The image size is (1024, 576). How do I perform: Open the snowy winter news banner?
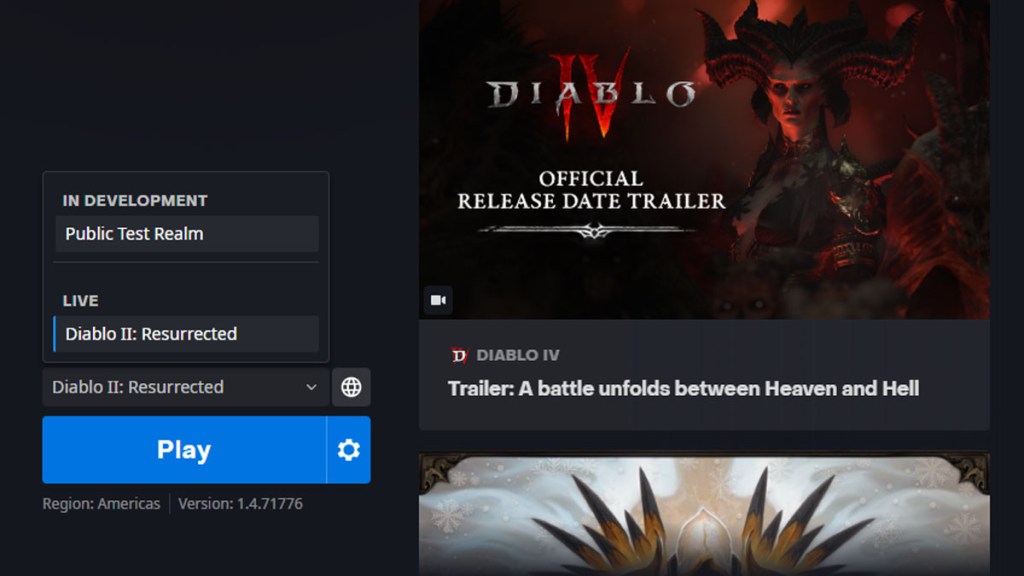[704, 514]
